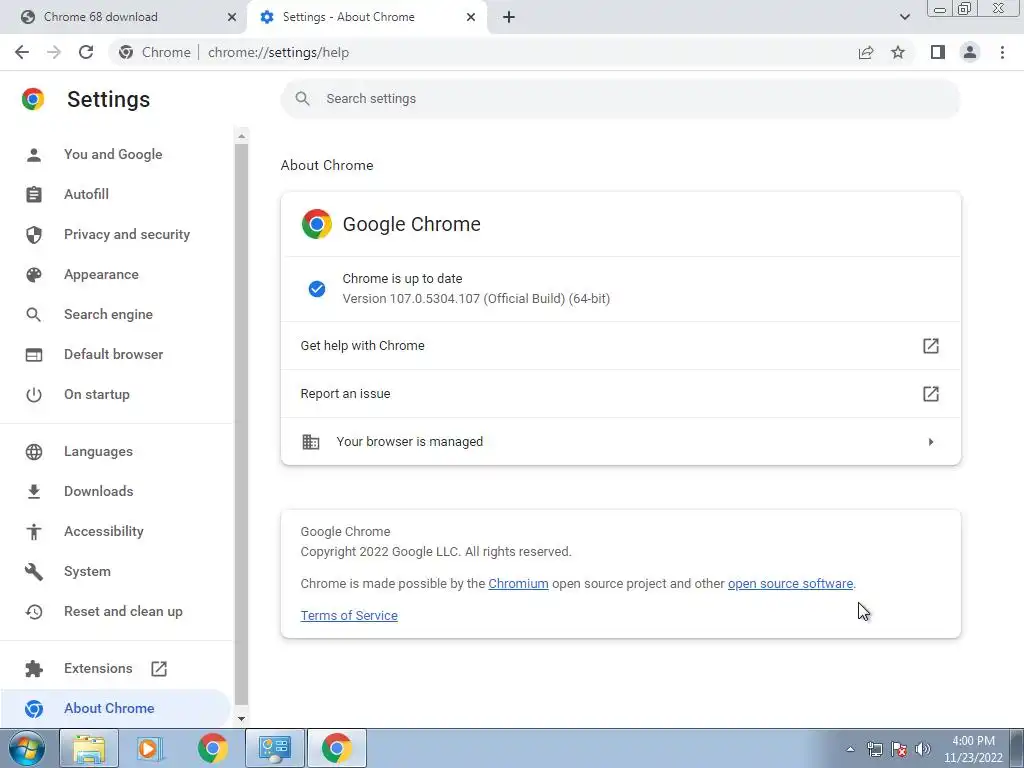Open the Terms of Service link
The width and height of the screenshot is (1024, 768).
click(x=349, y=615)
